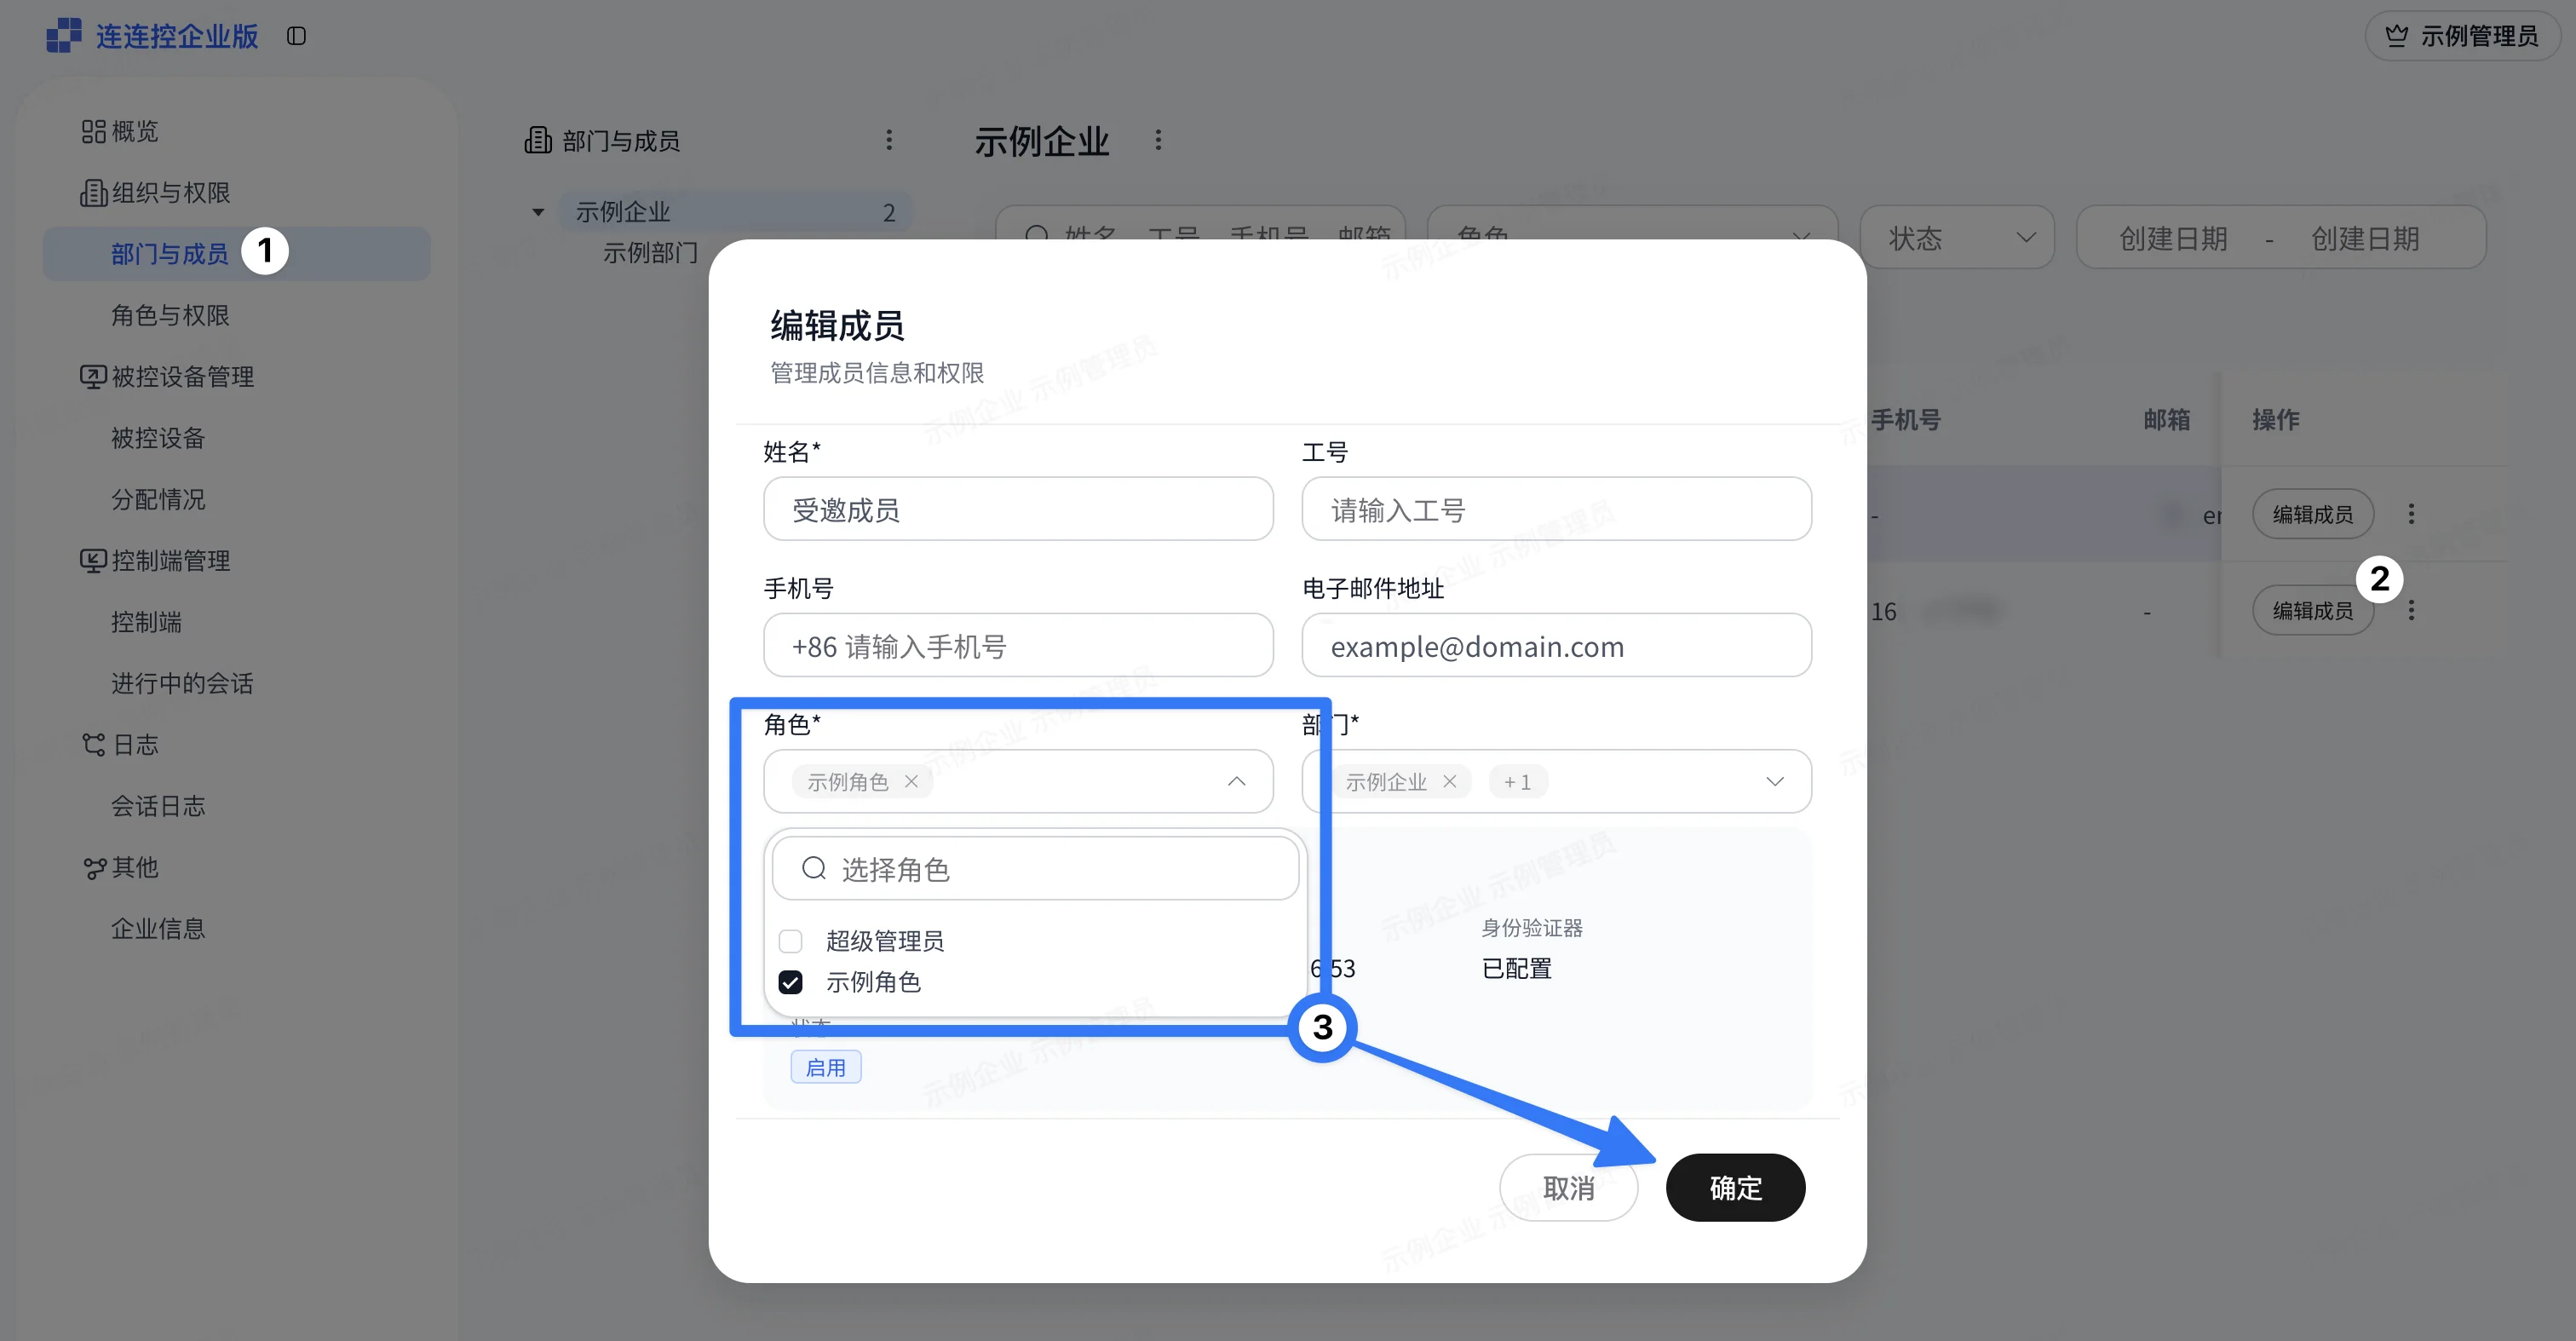This screenshot has height=1341, width=2576.
Task: Remove the 示例企业 department tag
Action: pyautogui.click(x=1449, y=781)
